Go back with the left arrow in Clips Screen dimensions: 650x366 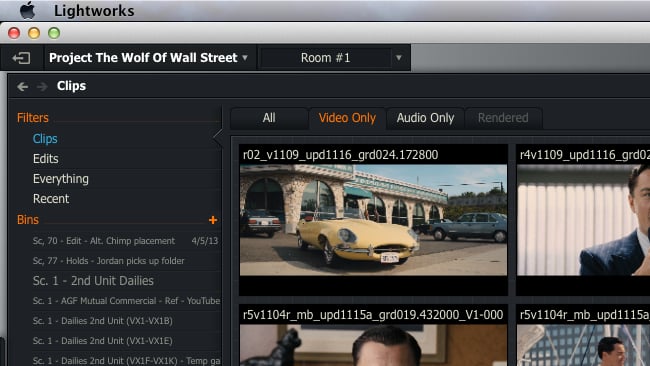[x=23, y=86]
